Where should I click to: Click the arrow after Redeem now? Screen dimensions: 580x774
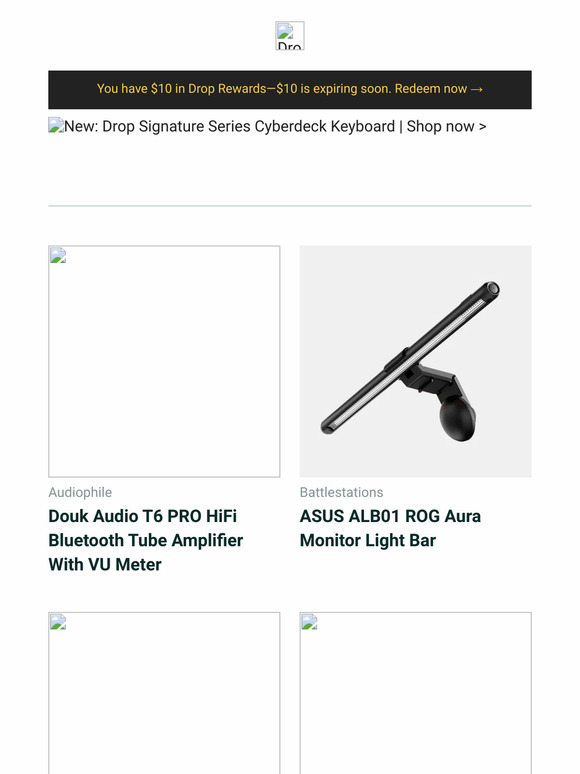coord(477,89)
